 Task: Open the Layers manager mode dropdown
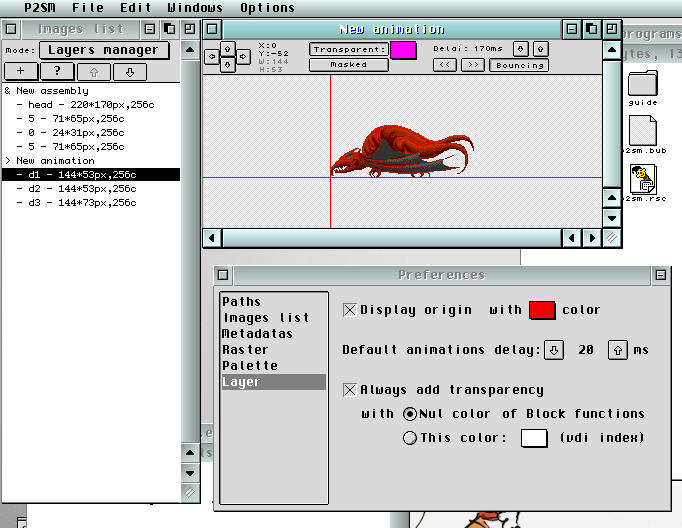104,50
